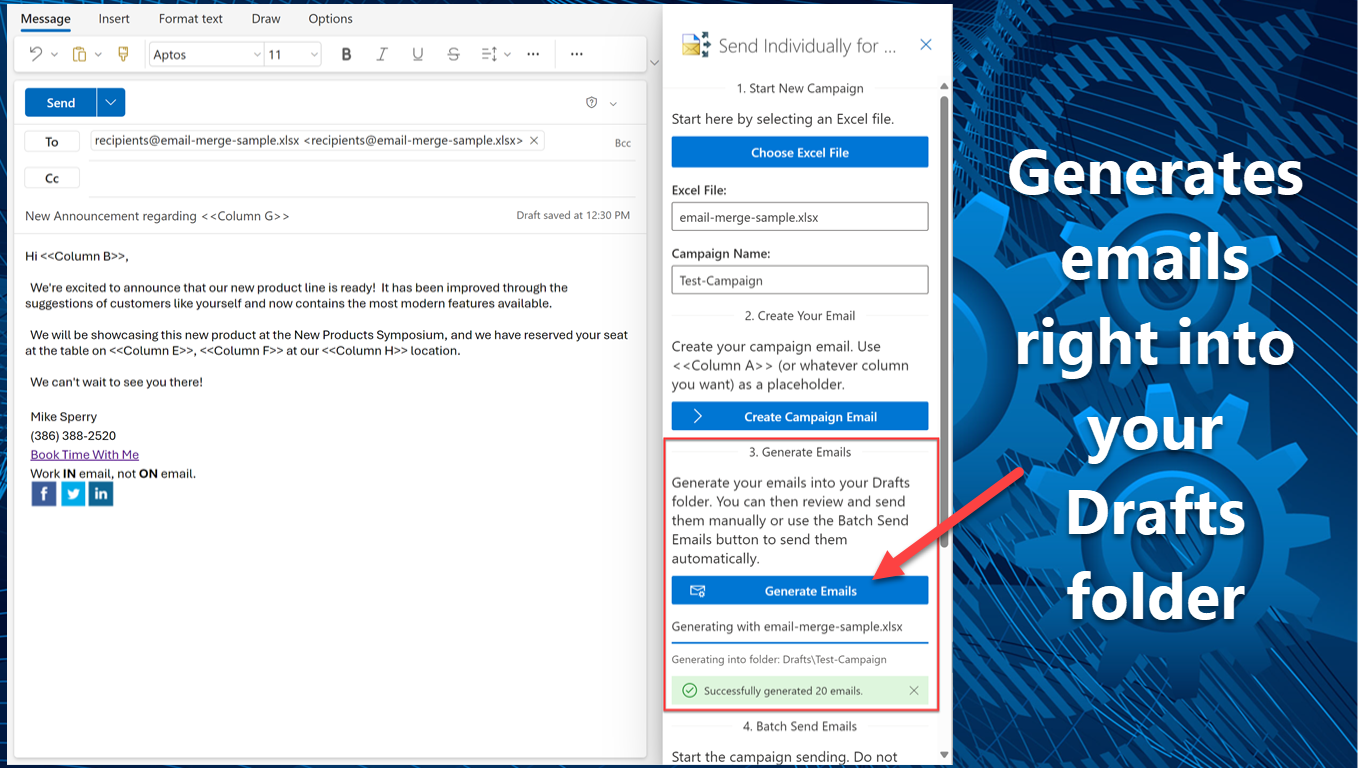Switch to the Insert tab
The height and width of the screenshot is (768, 1366).
[114, 19]
